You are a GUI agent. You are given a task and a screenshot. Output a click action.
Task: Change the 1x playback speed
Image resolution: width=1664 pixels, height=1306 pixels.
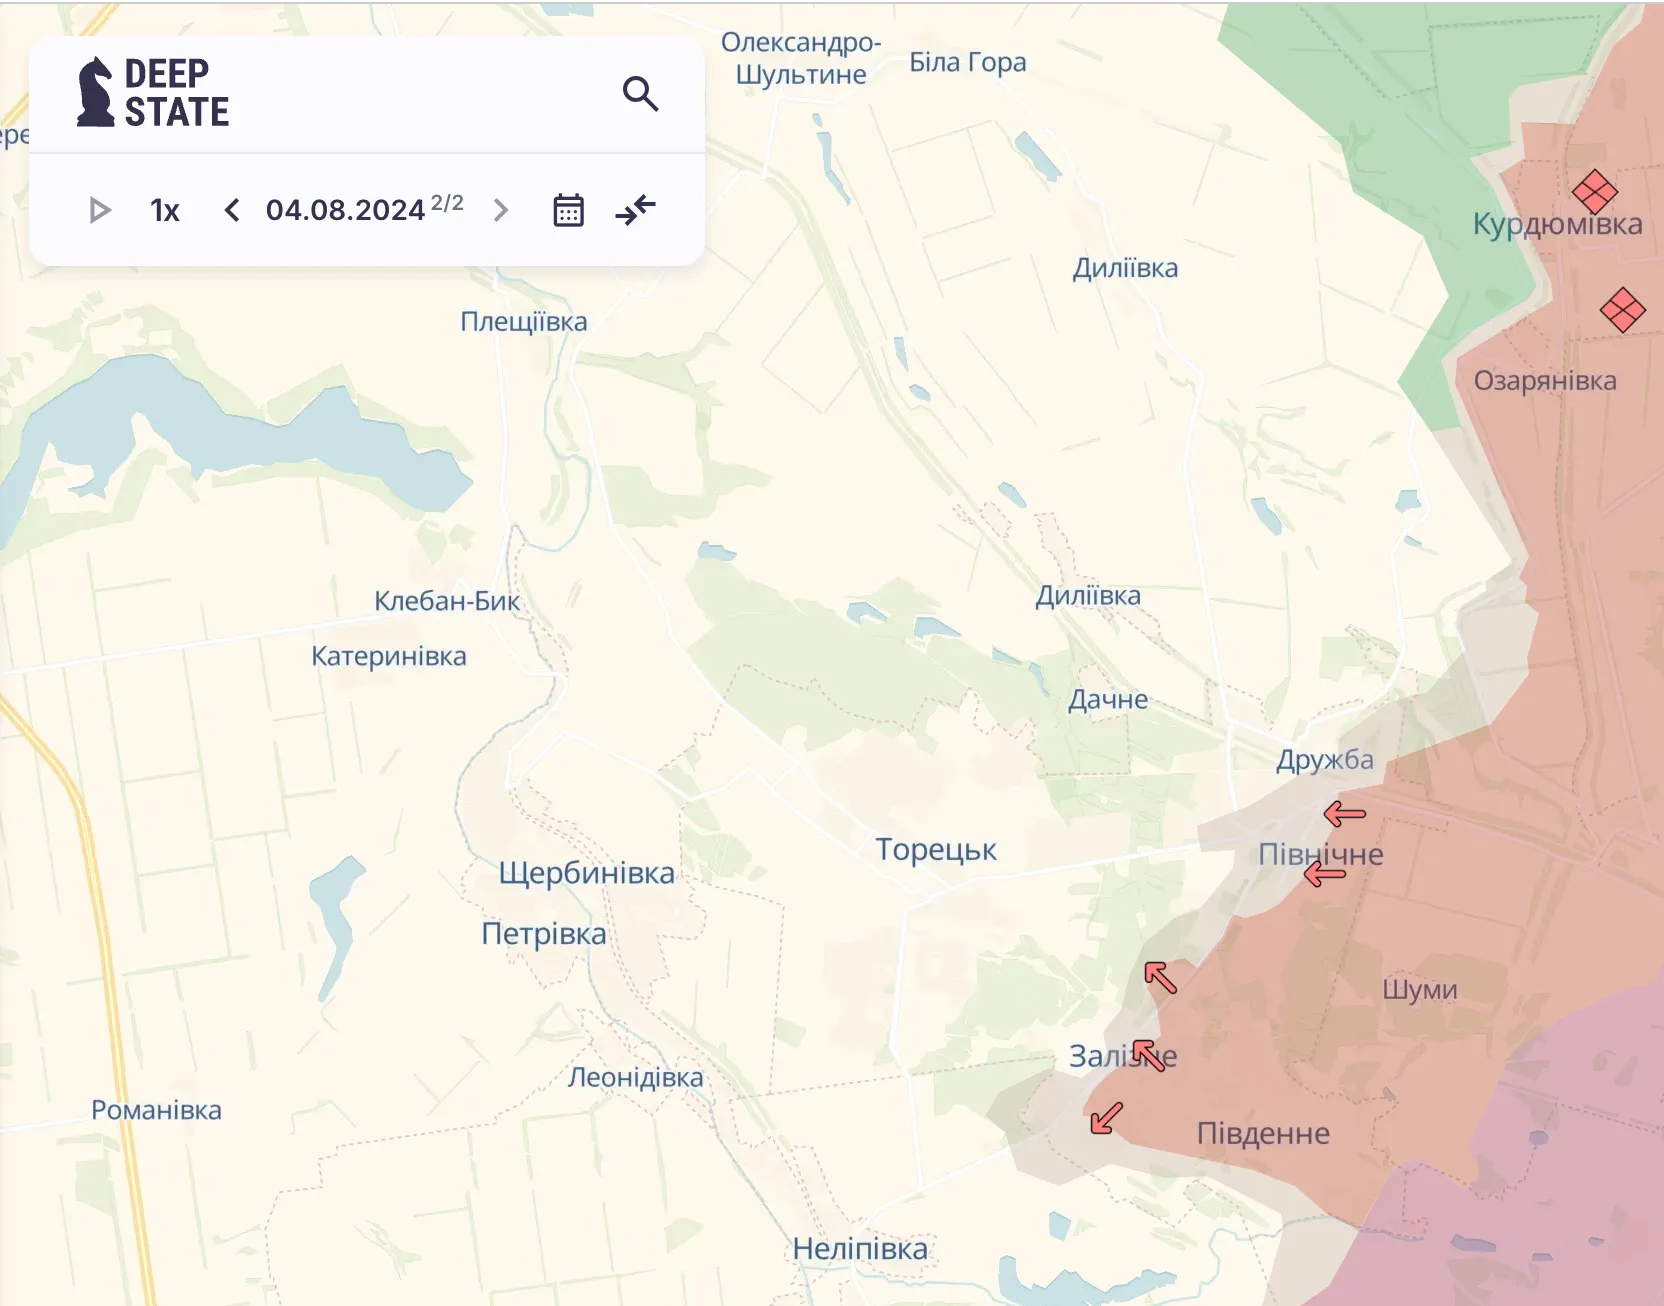pyautogui.click(x=164, y=210)
